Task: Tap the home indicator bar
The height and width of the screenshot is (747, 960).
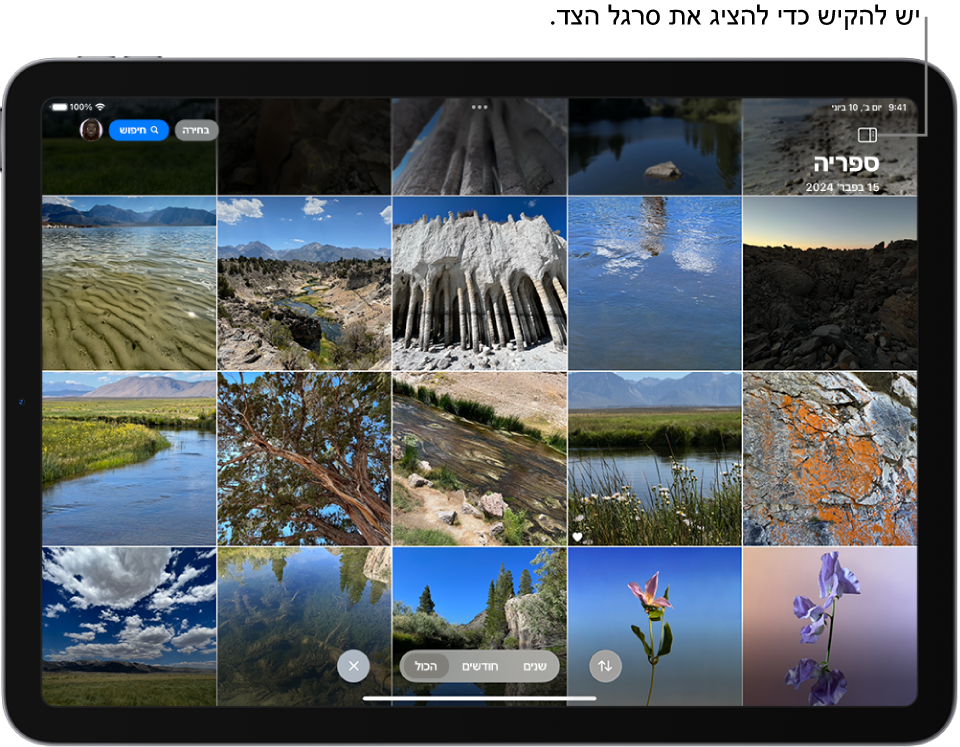Action: coord(479,698)
